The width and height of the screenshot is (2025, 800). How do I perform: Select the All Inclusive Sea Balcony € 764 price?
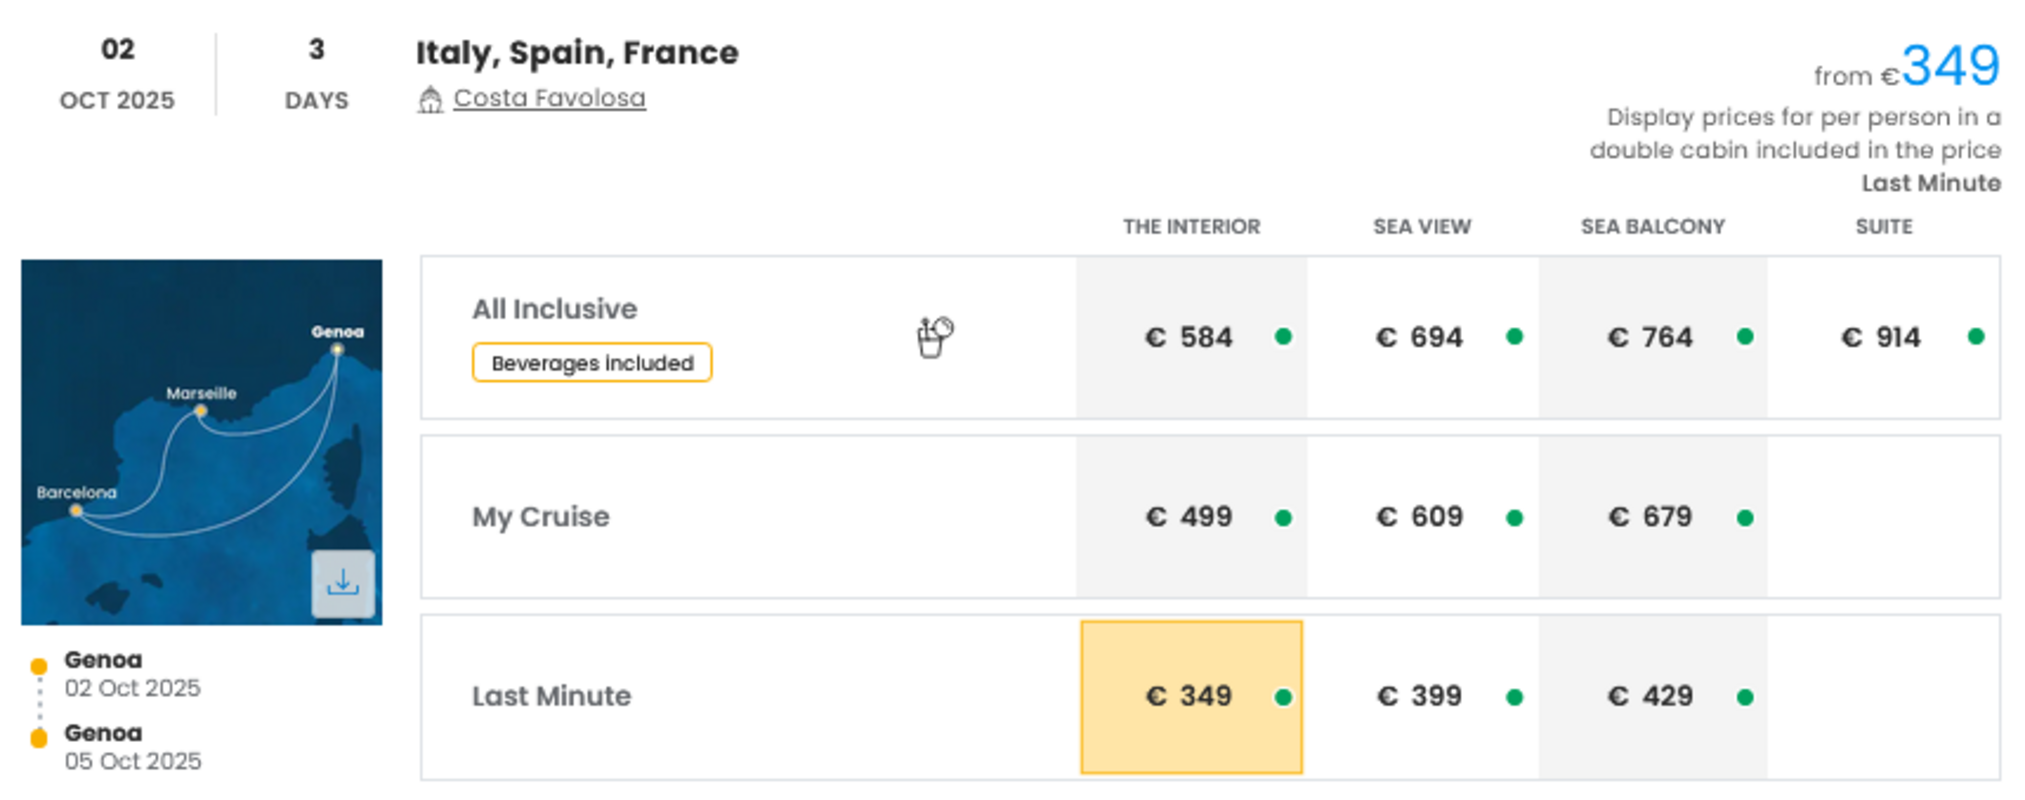coord(1652,337)
